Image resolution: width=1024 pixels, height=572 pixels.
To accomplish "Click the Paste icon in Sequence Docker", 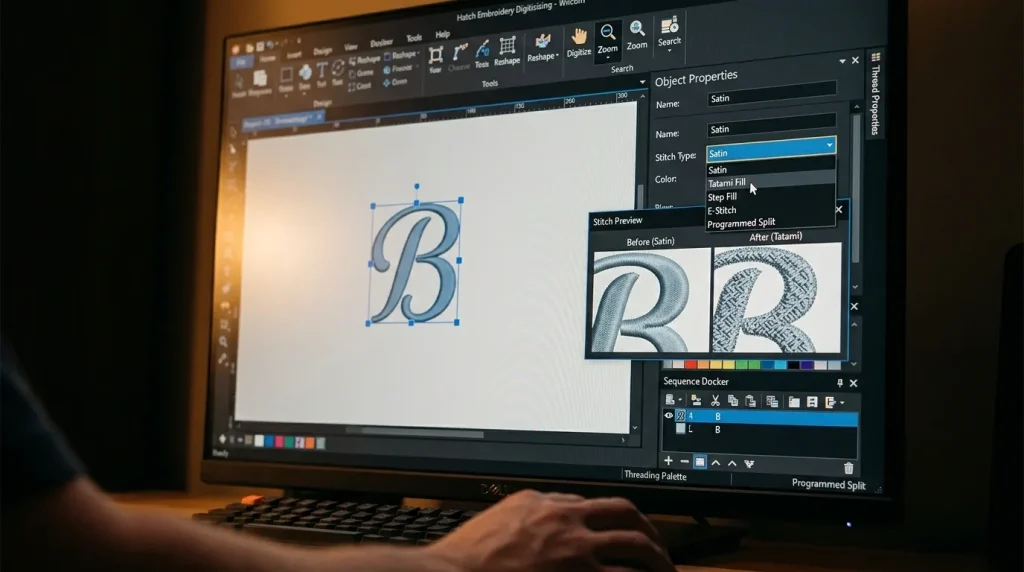I will coord(750,401).
